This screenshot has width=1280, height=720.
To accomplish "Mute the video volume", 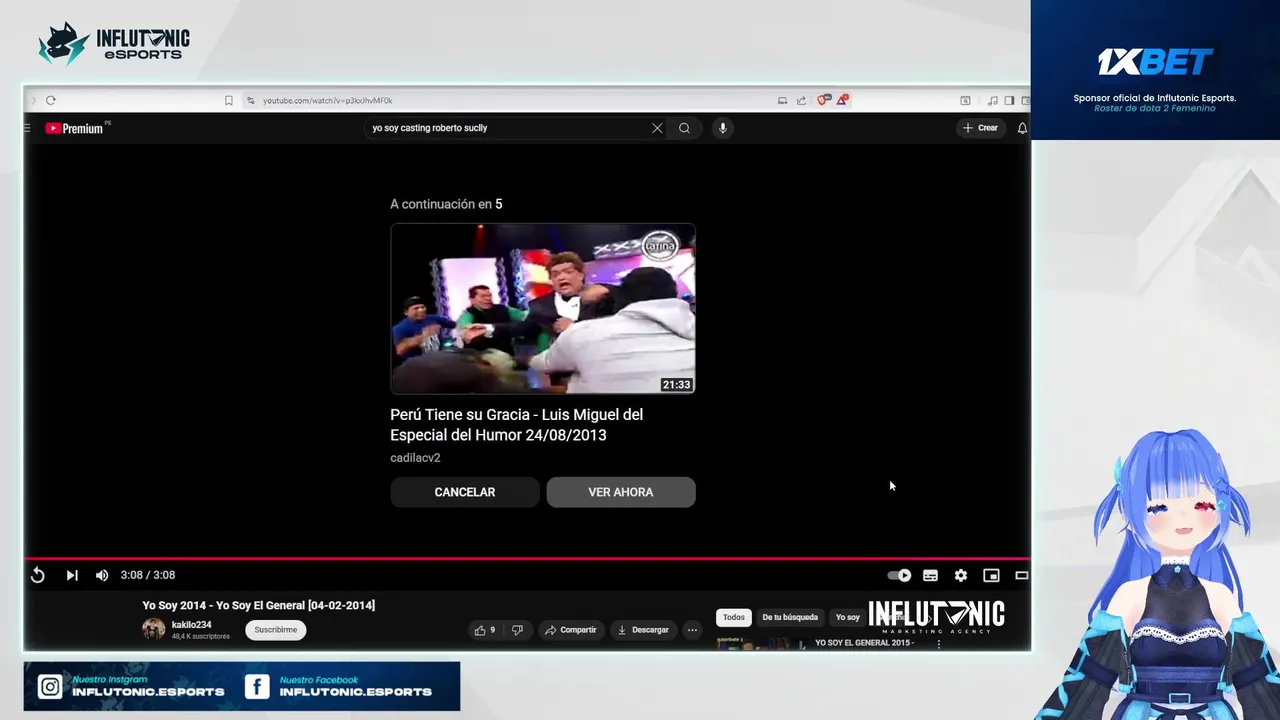I will coord(102,575).
